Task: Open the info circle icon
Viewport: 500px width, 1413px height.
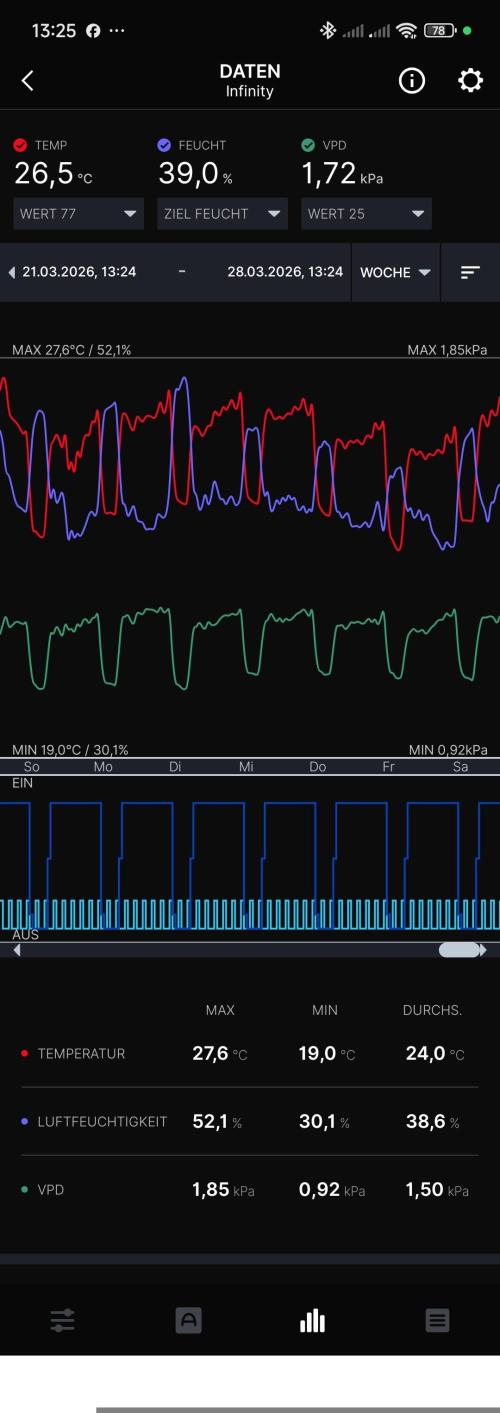Action: (411, 82)
